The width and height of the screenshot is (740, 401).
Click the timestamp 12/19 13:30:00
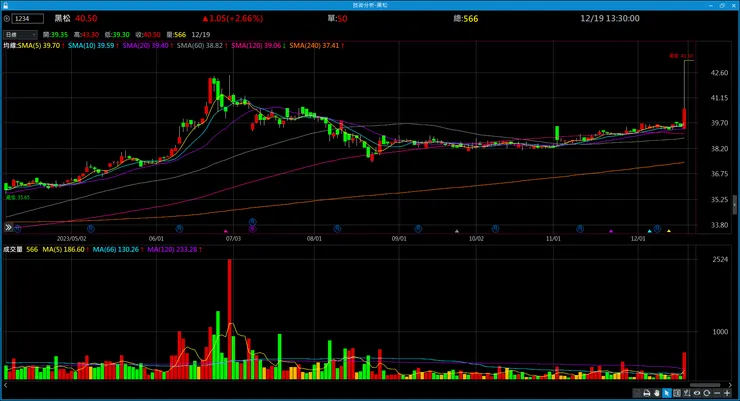tap(610, 18)
